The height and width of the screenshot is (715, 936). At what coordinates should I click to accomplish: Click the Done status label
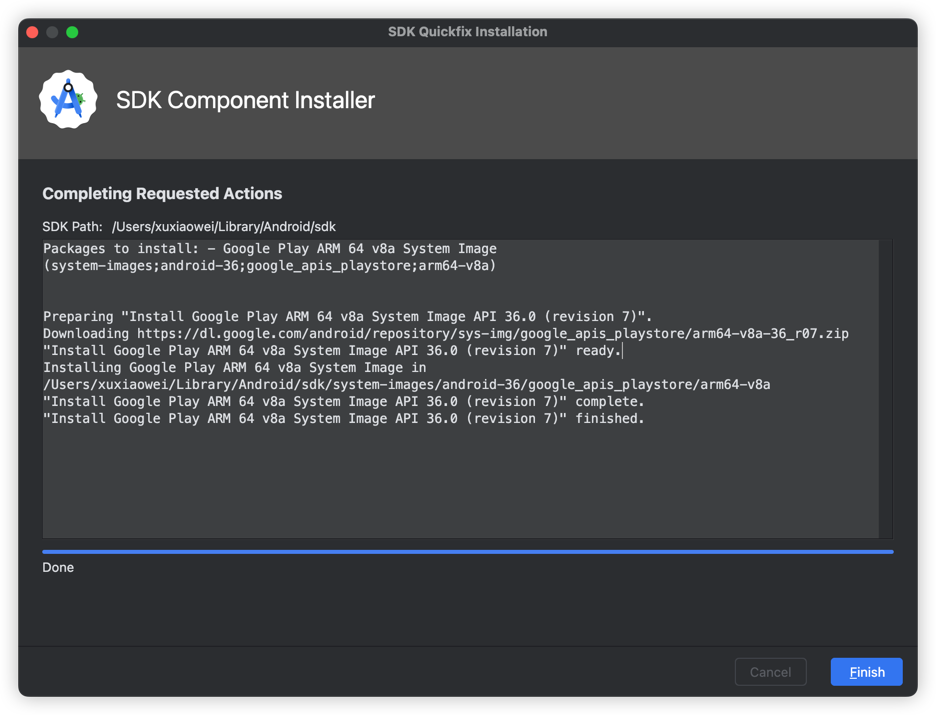pyautogui.click(x=58, y=568)
